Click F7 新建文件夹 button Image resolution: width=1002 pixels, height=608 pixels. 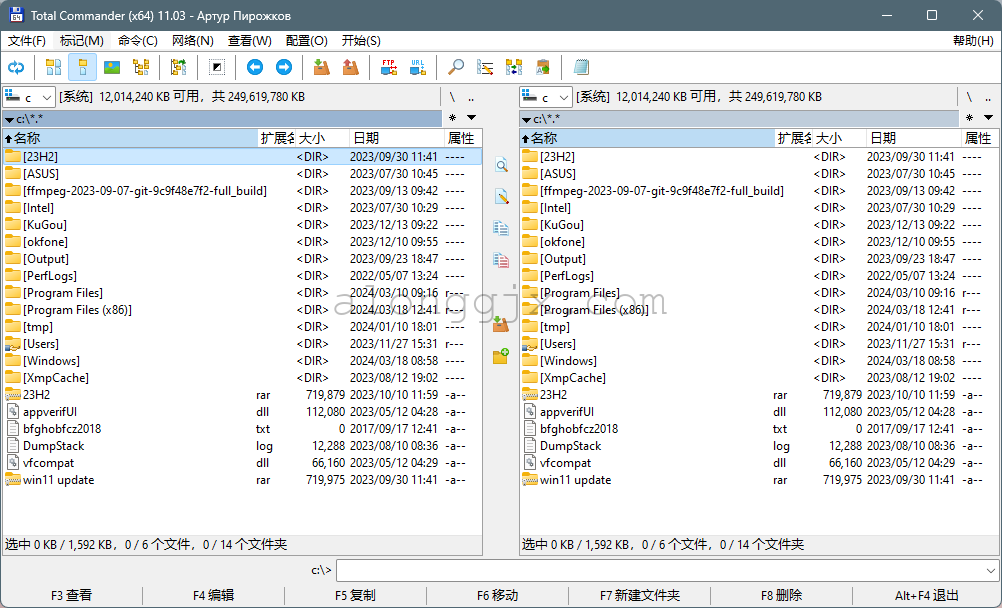click(640, 596)
